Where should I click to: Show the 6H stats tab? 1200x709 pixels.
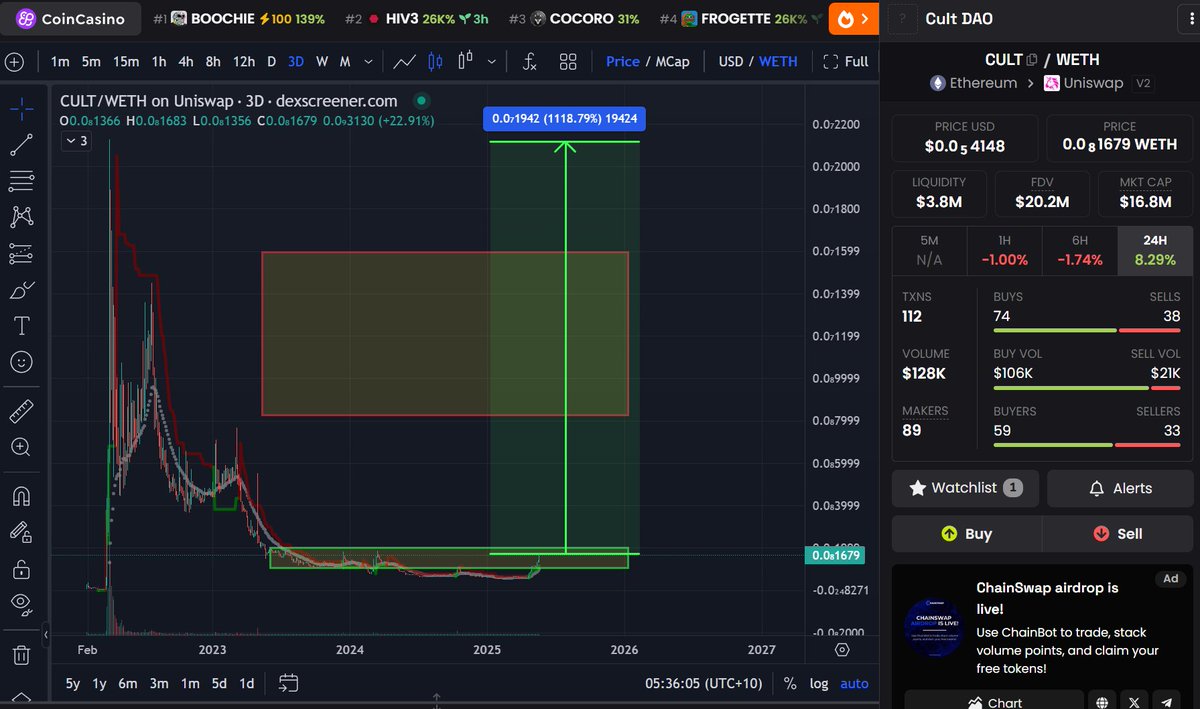1079,250
